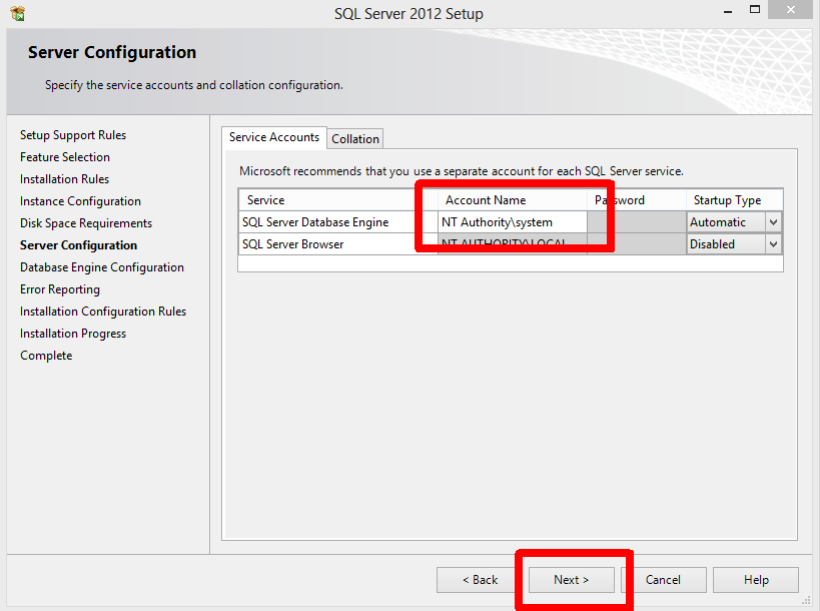Open Startup Type dropdown for Database Engine
Screen dimensions: 820x611
click(x=773, y=222)
